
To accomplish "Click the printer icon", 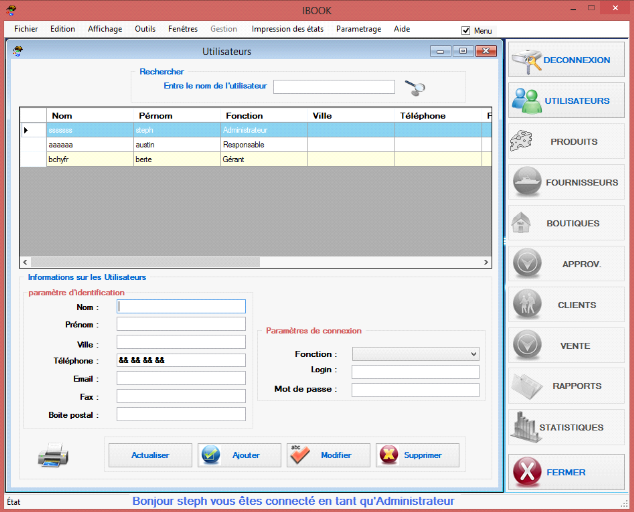I will coord(53,456).
